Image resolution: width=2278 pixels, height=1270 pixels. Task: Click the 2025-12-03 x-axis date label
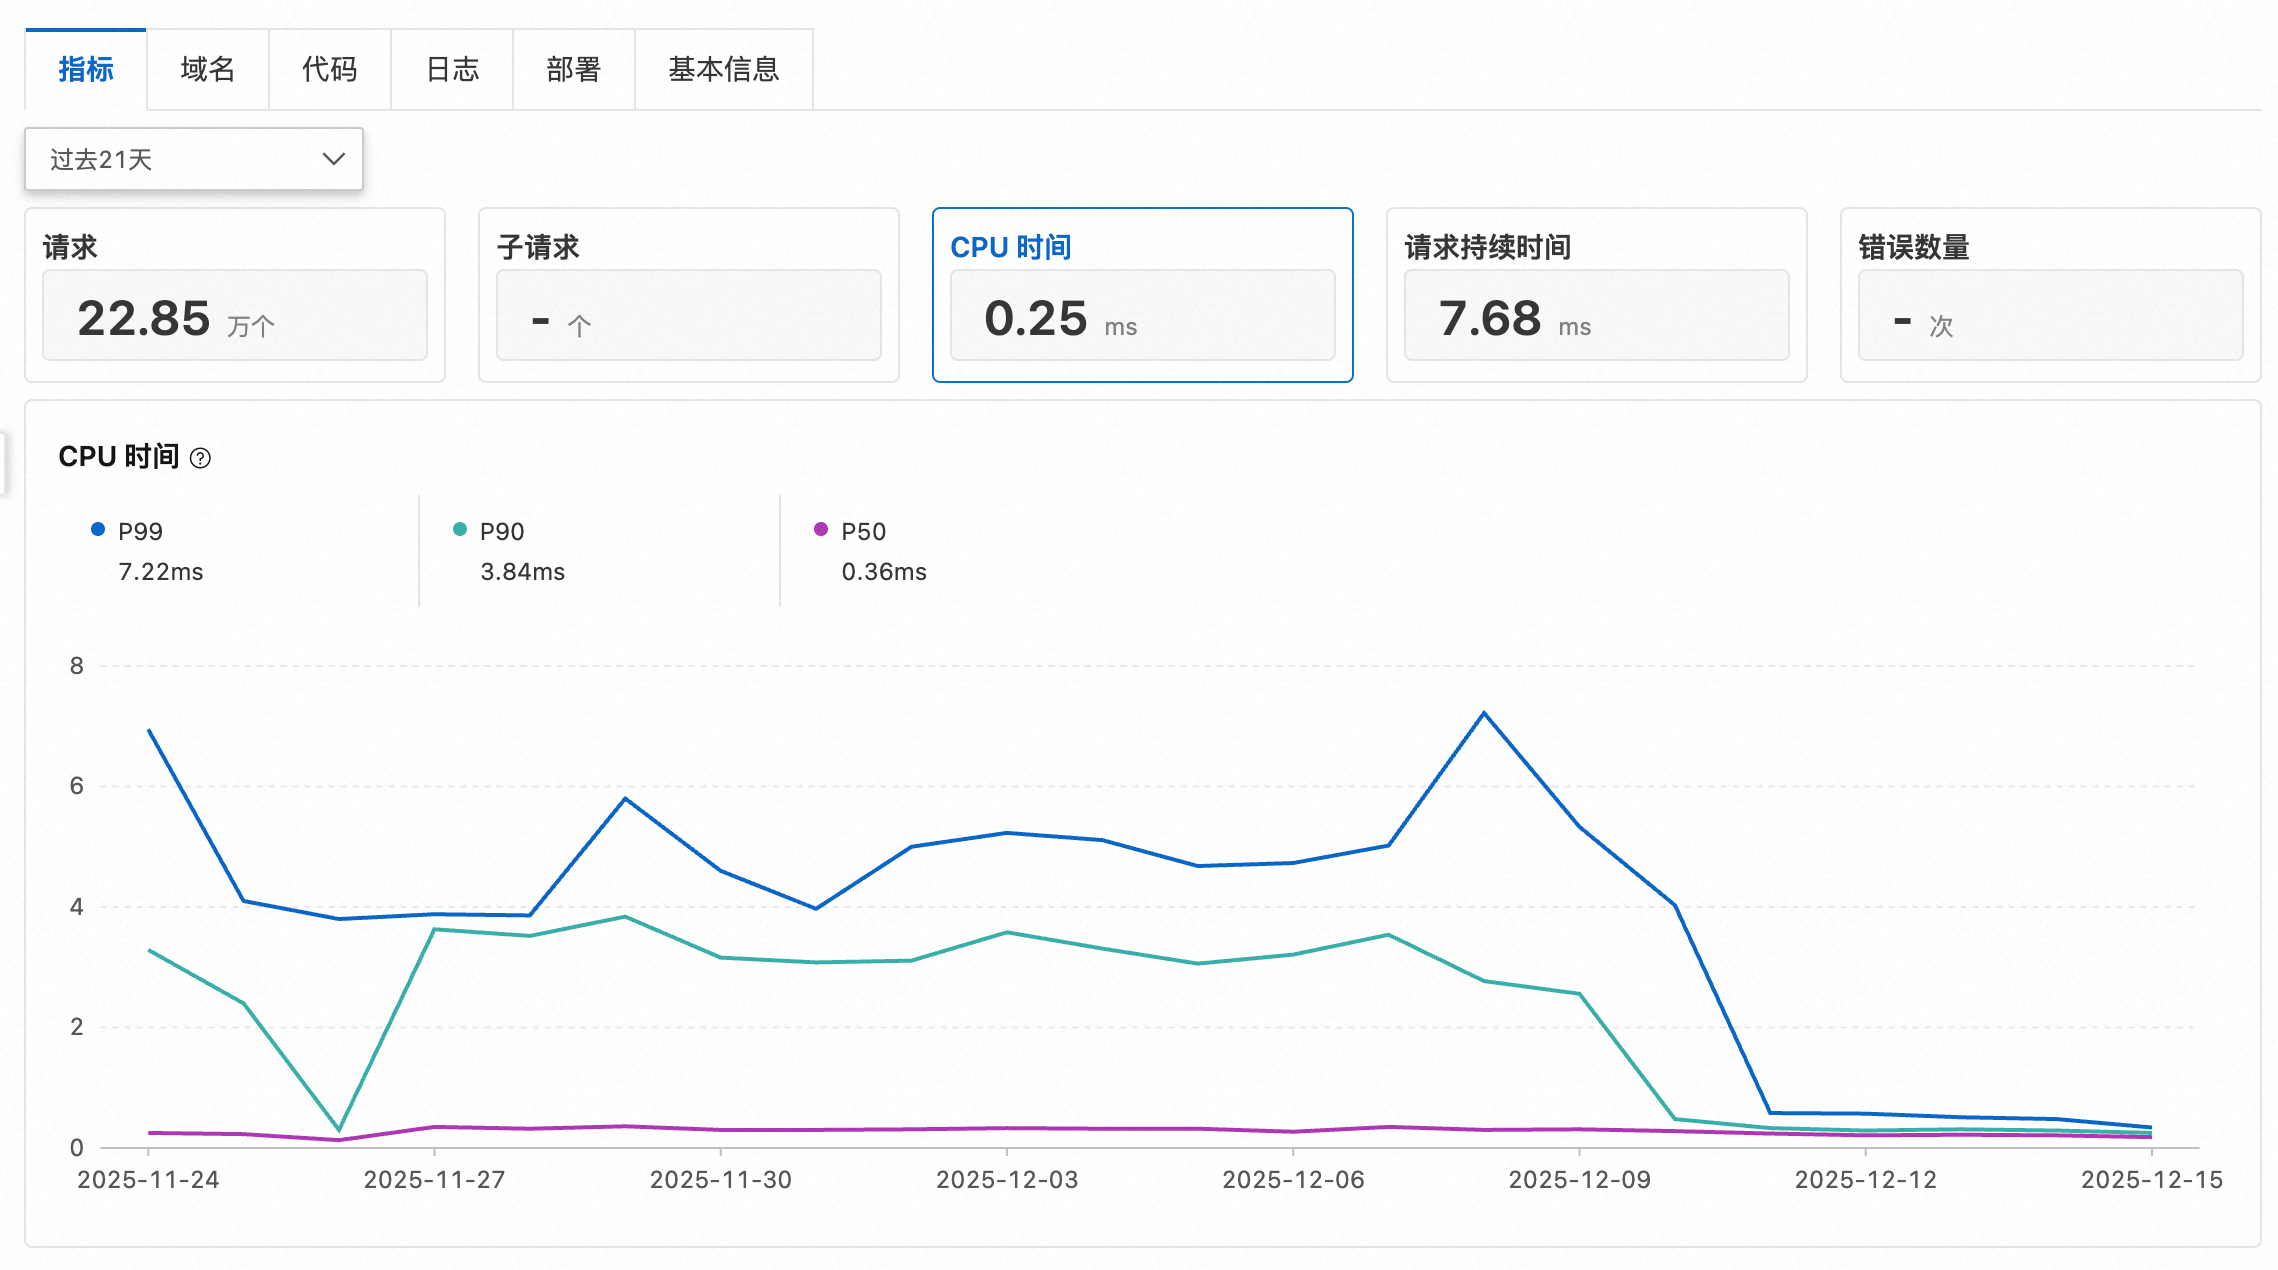[1007, 1180]
